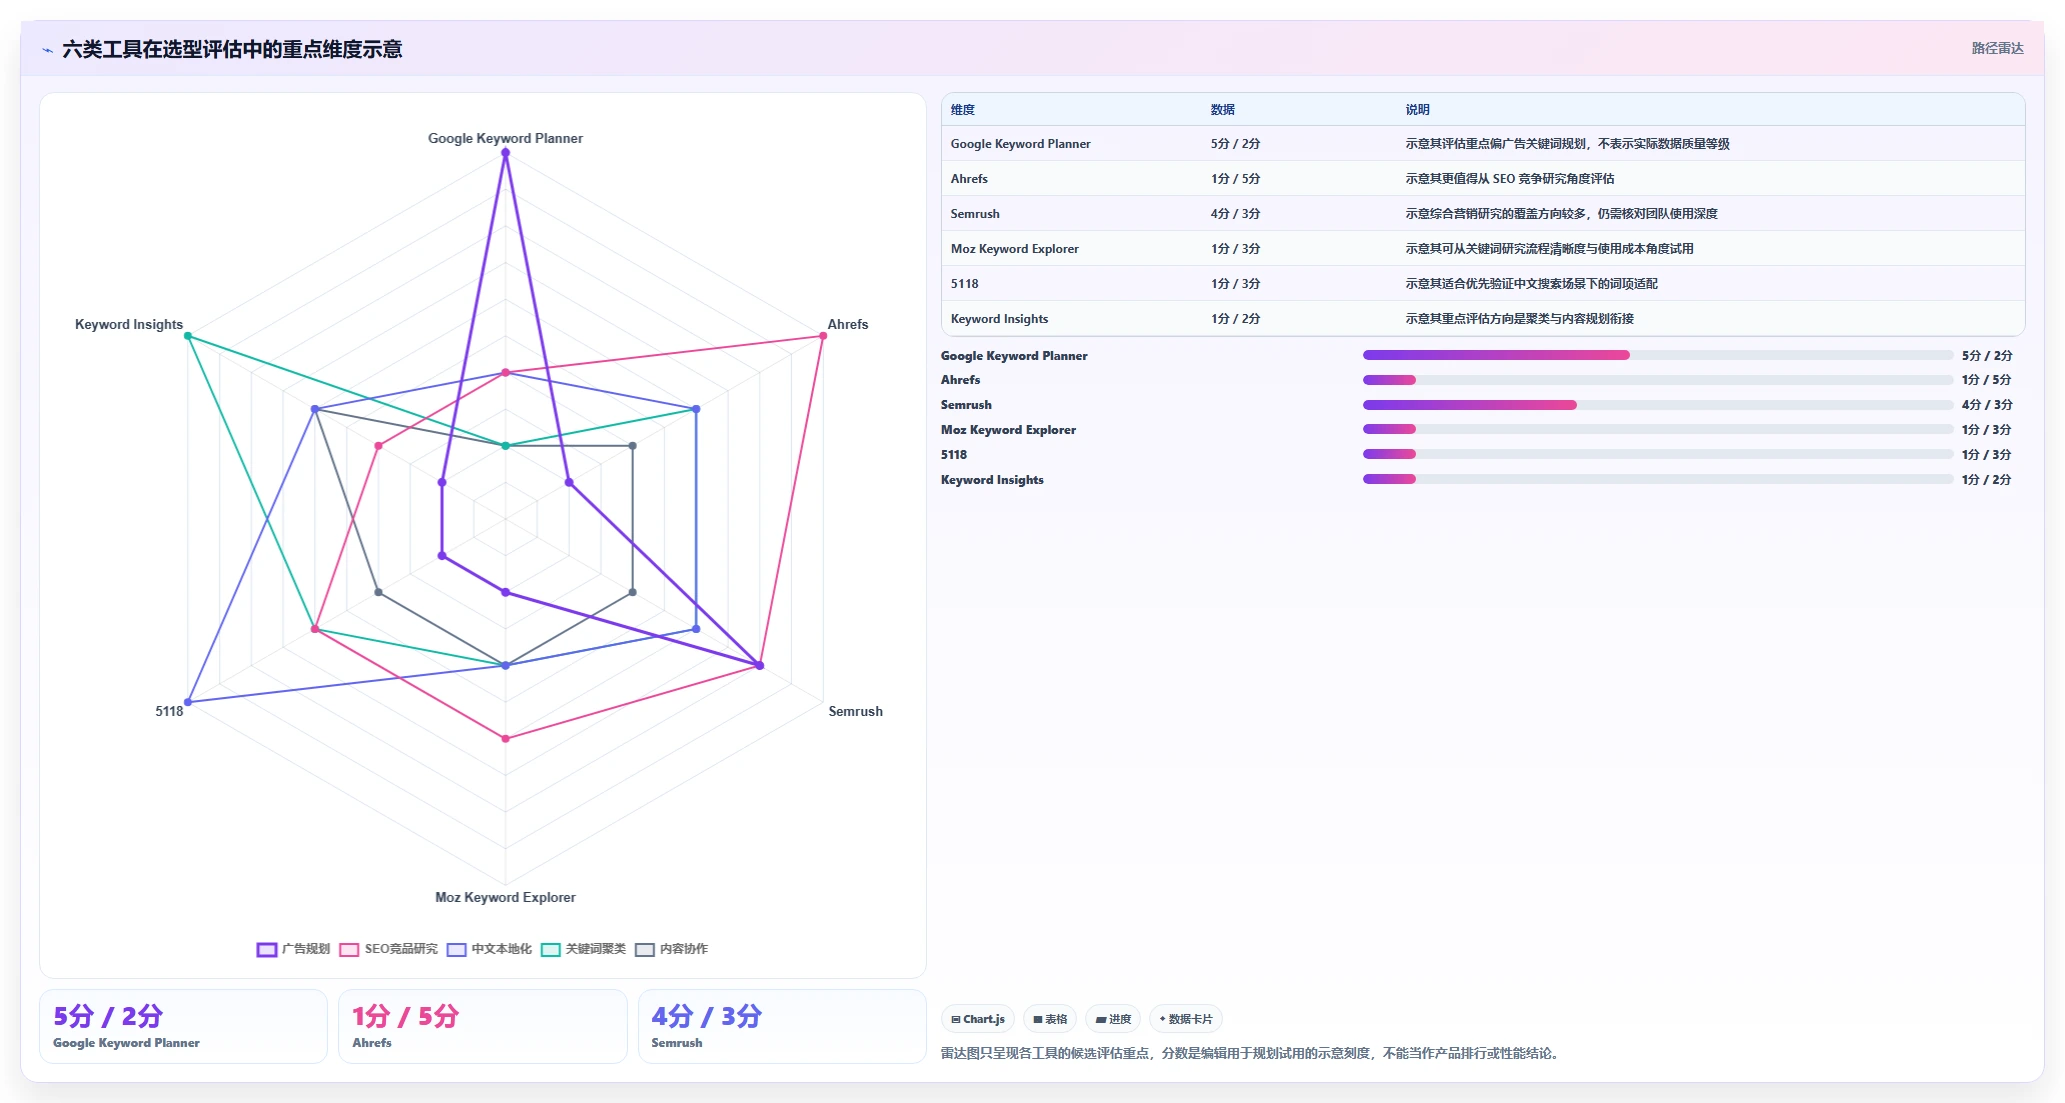The height and width of the screenshot is (1103, 2065).
Task: Toggle the 广告规划 legend series
Action: 293,949
